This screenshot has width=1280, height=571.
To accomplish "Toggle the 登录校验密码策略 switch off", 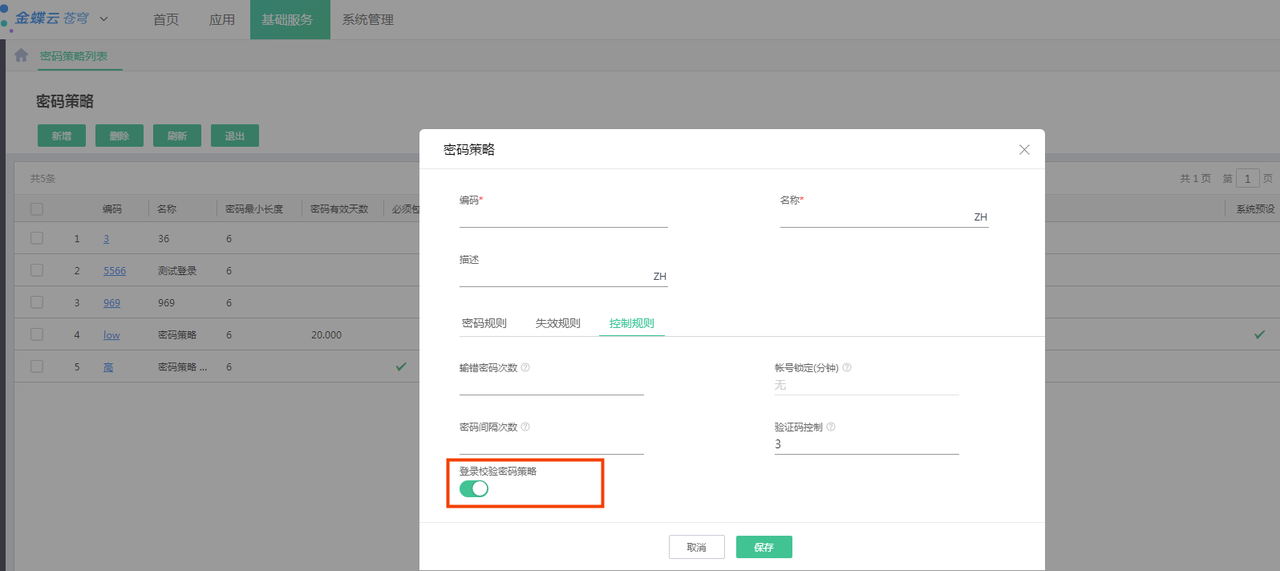I will (x=474, y=488).
